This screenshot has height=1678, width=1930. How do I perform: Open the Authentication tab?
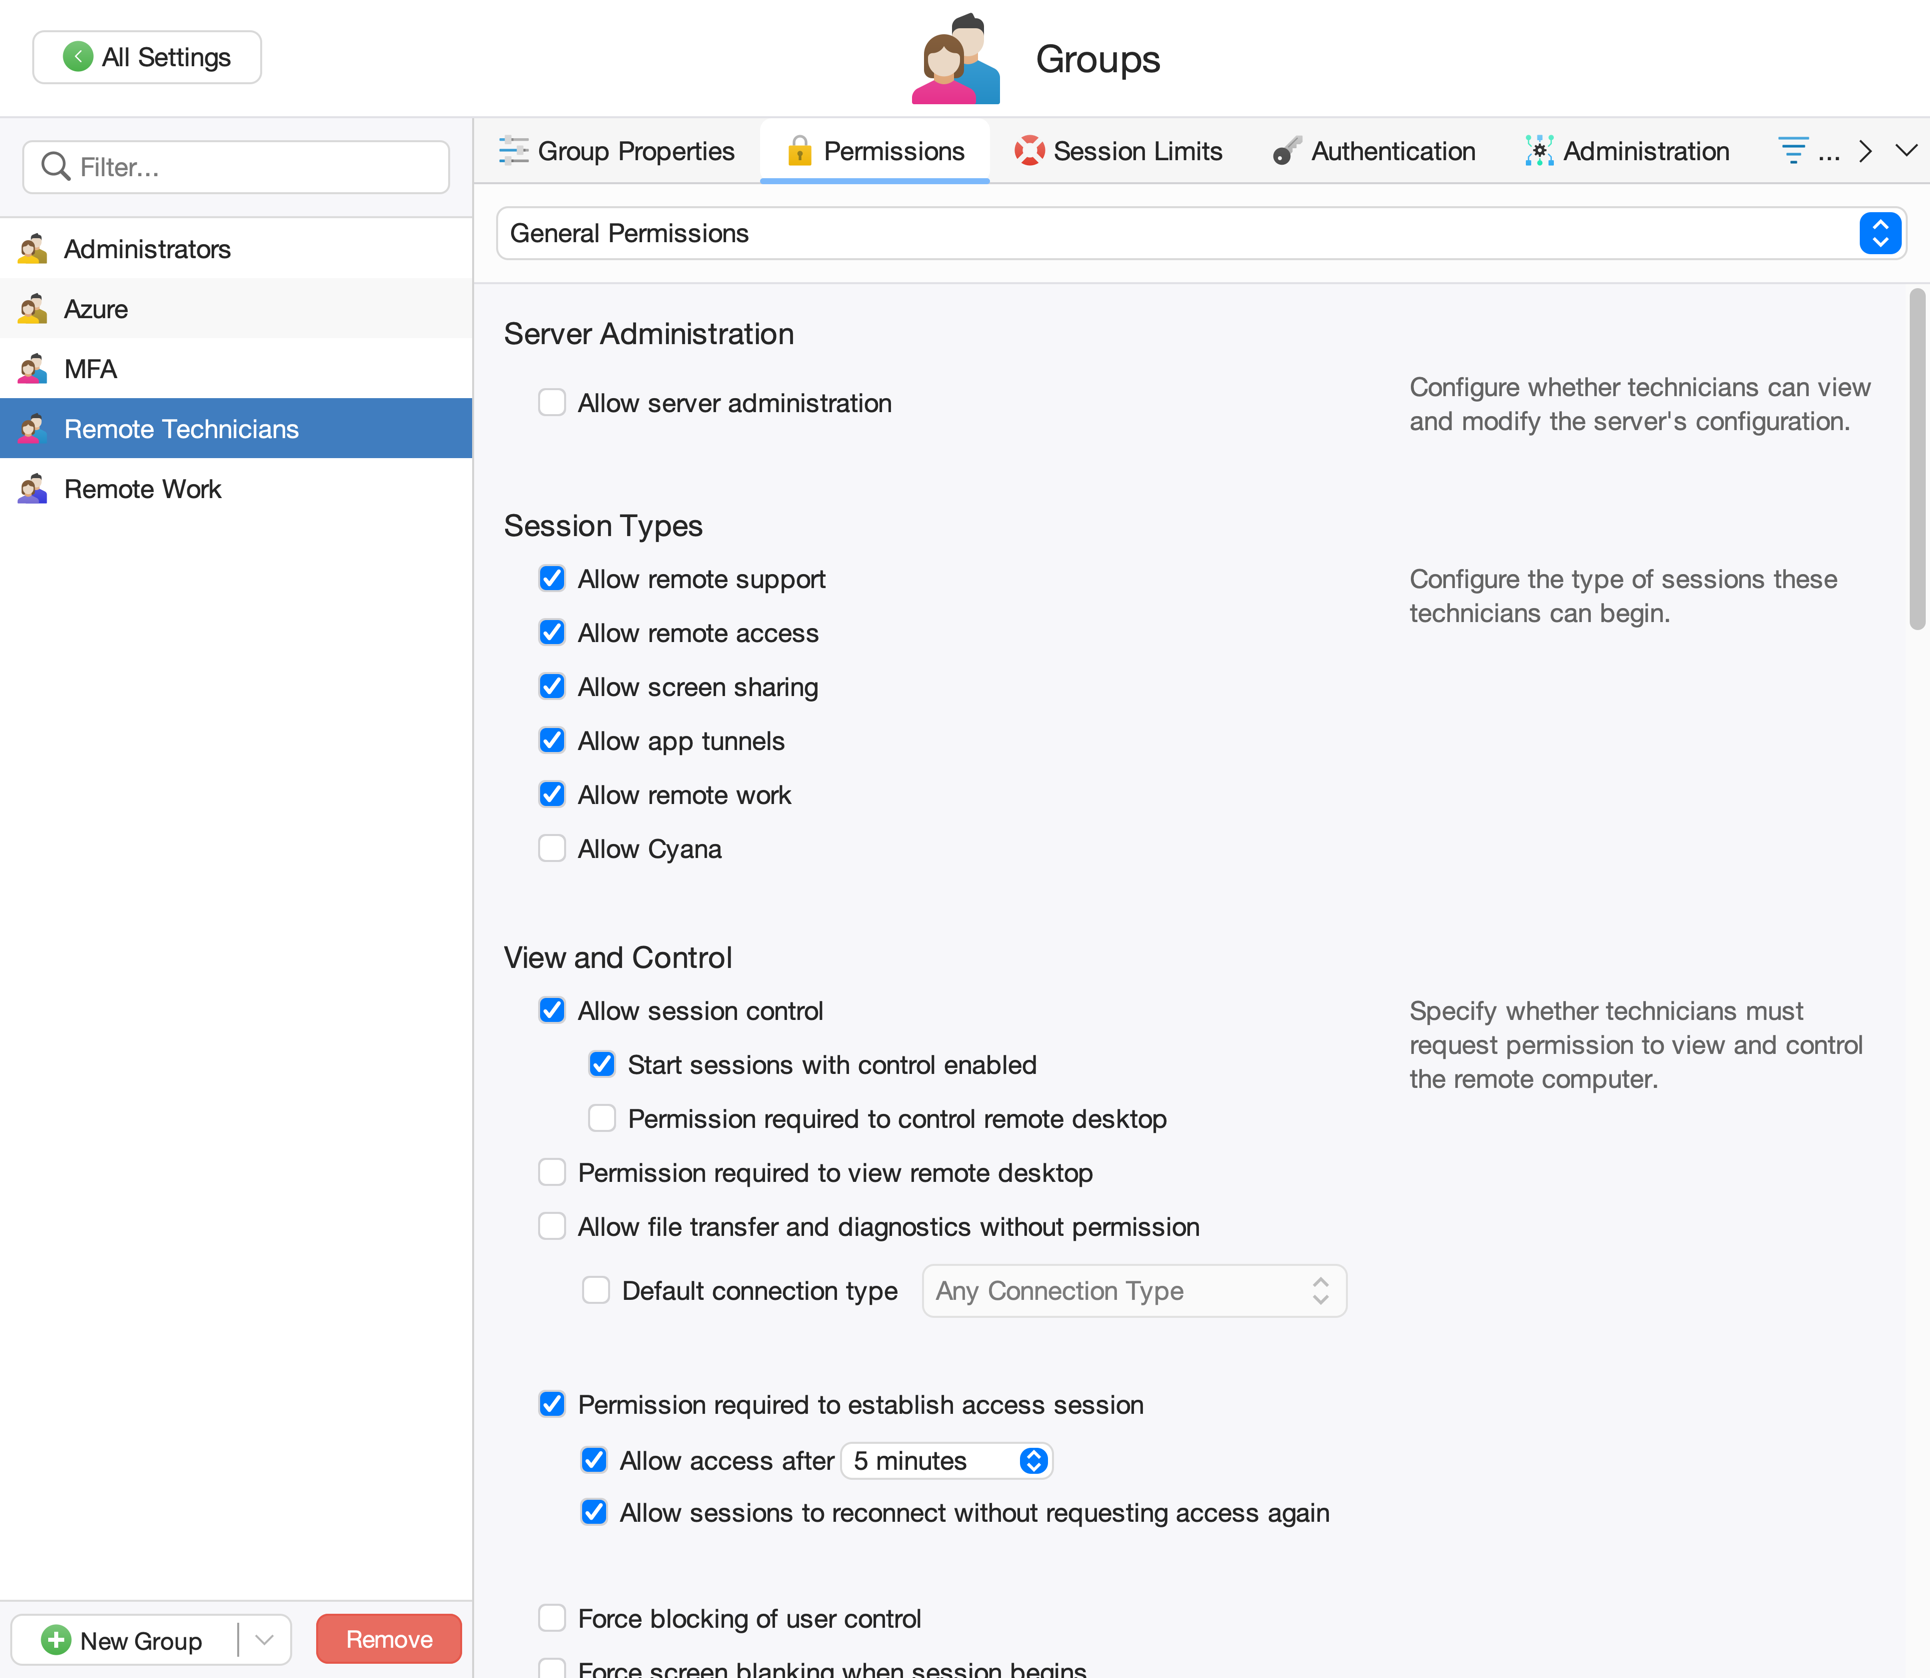[x=1374, y=151]
